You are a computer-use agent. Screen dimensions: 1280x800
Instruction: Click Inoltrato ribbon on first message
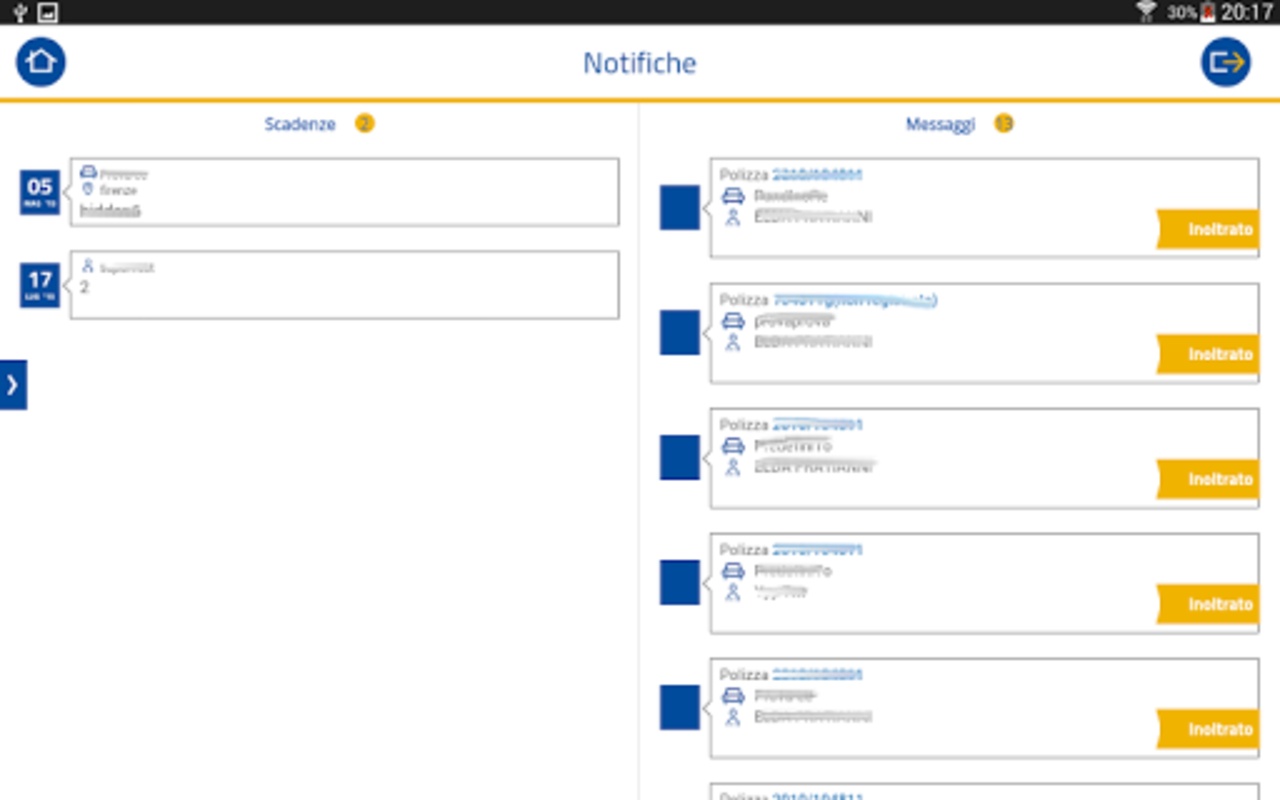point(1208,229)
